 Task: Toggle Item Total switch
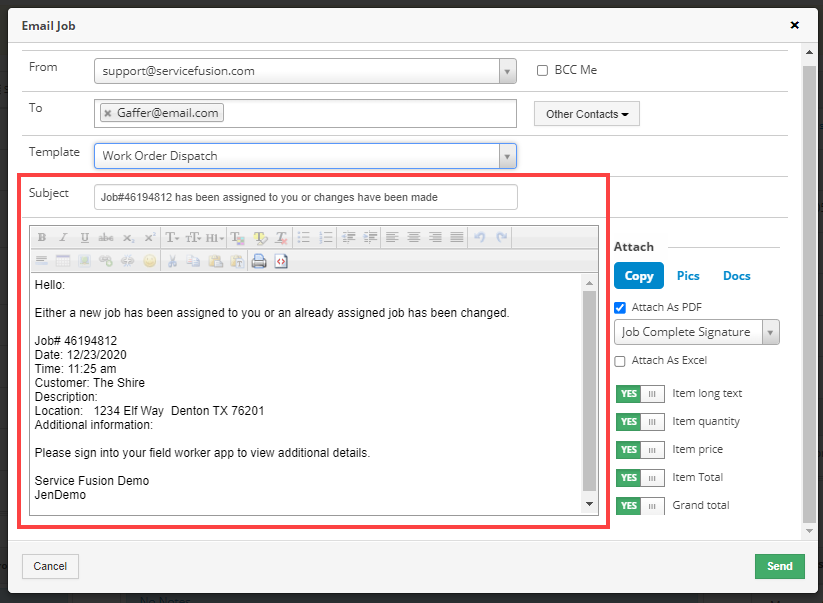tap(640, 478)
